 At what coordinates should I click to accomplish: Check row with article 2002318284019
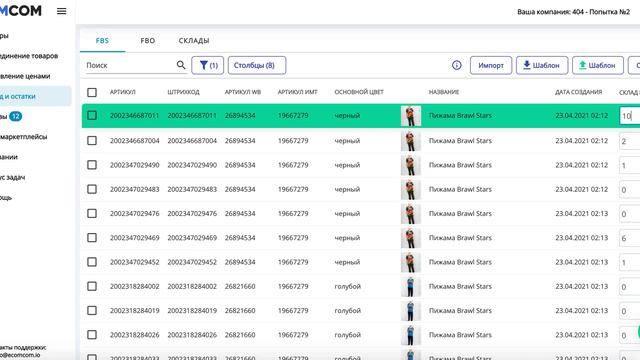click(x=92, y=311)
